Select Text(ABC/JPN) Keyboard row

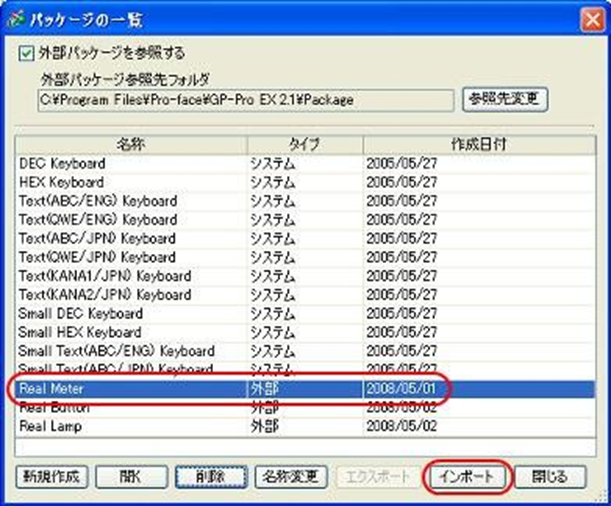306,238
